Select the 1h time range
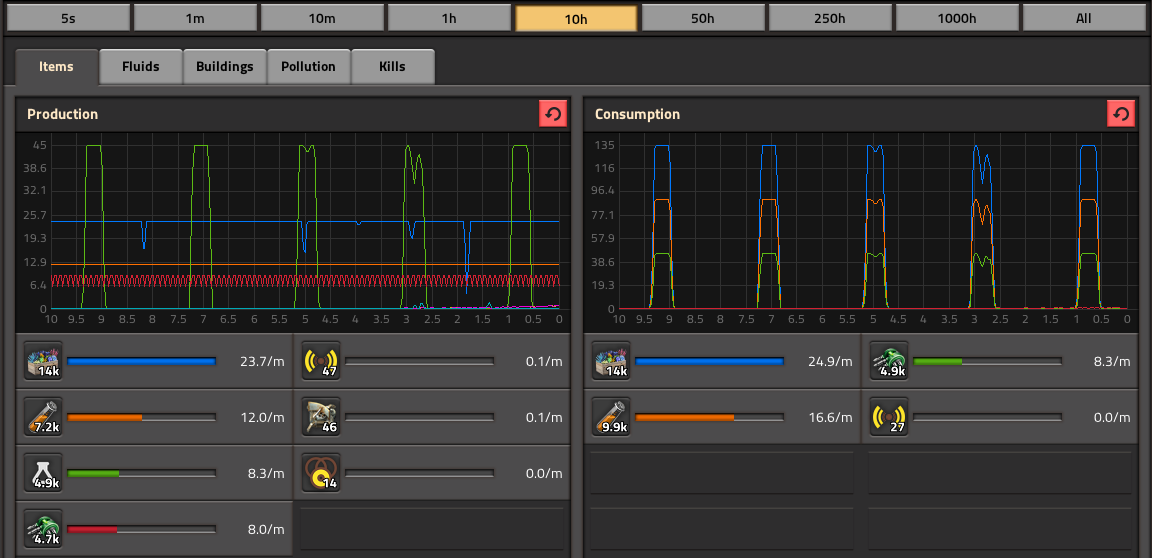 click(448, 18)
